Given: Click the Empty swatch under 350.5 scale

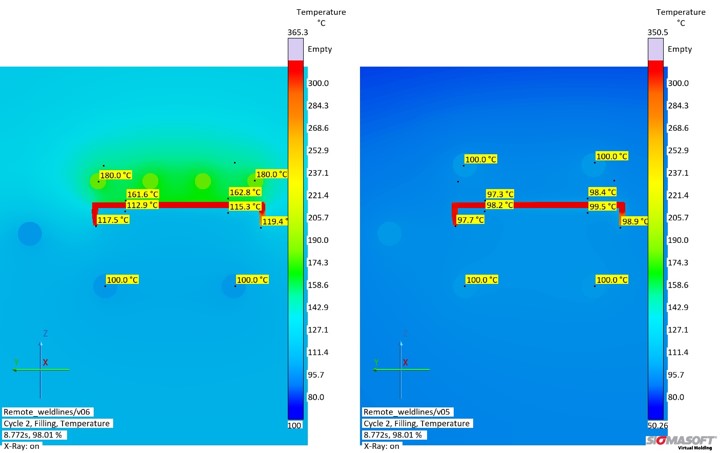Looking at the screenshot, I should click(x=655, y=49).
